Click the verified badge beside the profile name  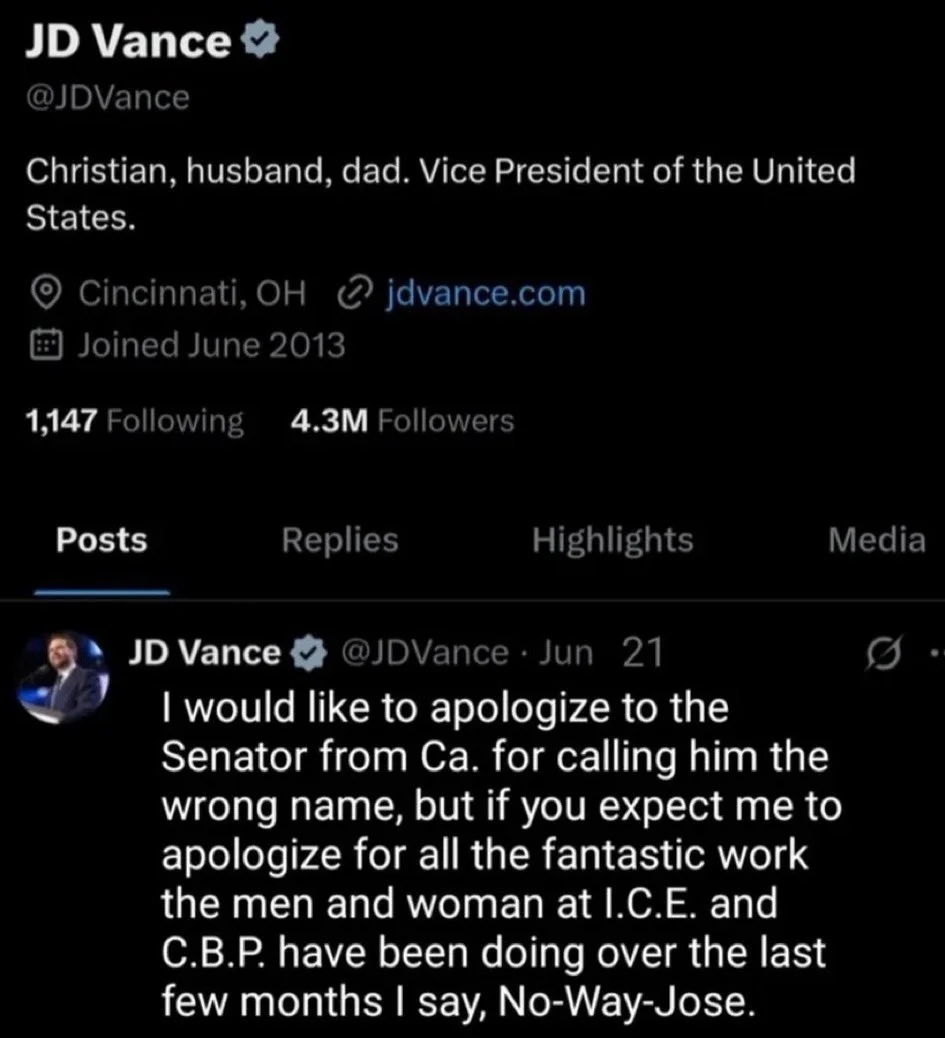(260, 42)
